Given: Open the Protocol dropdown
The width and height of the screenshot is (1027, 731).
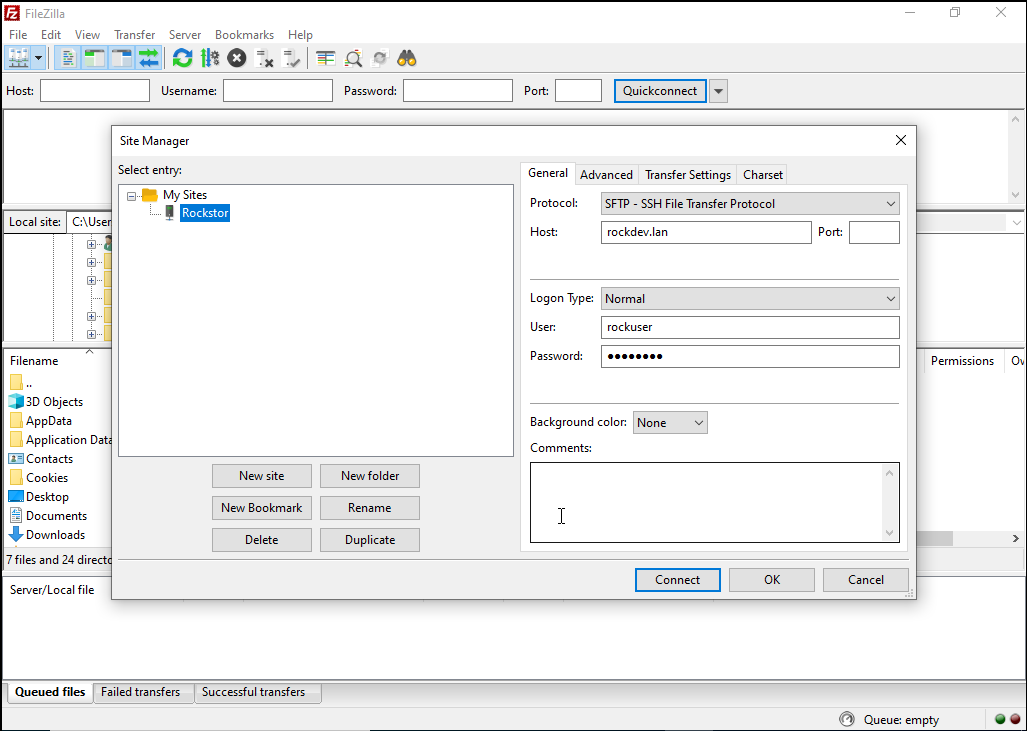Looking at the screenshot, I should click(749, 204).
